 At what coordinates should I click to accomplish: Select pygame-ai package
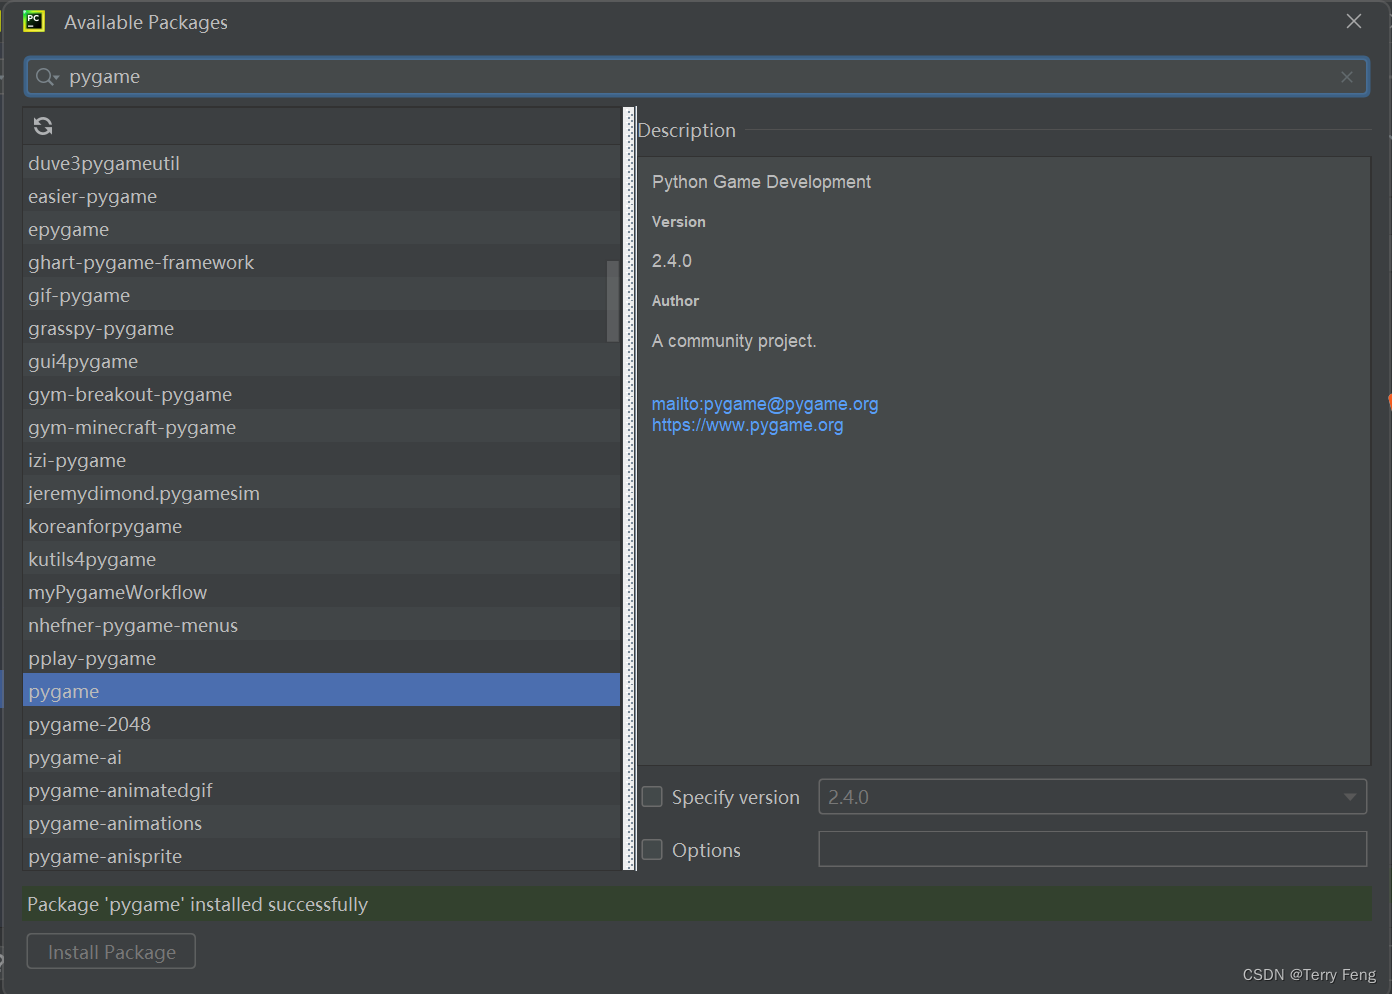[x=321, y=757]
